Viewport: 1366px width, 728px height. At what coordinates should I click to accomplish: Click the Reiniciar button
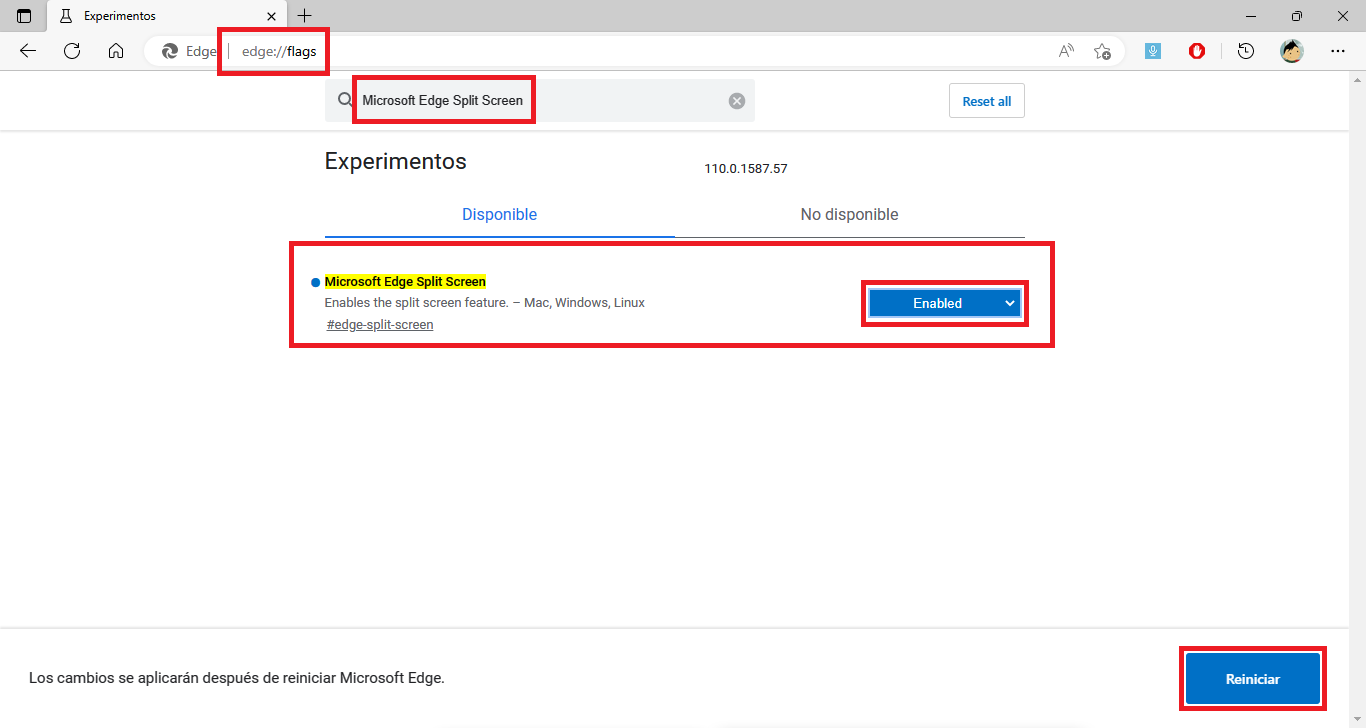[x=1253, y=679]
